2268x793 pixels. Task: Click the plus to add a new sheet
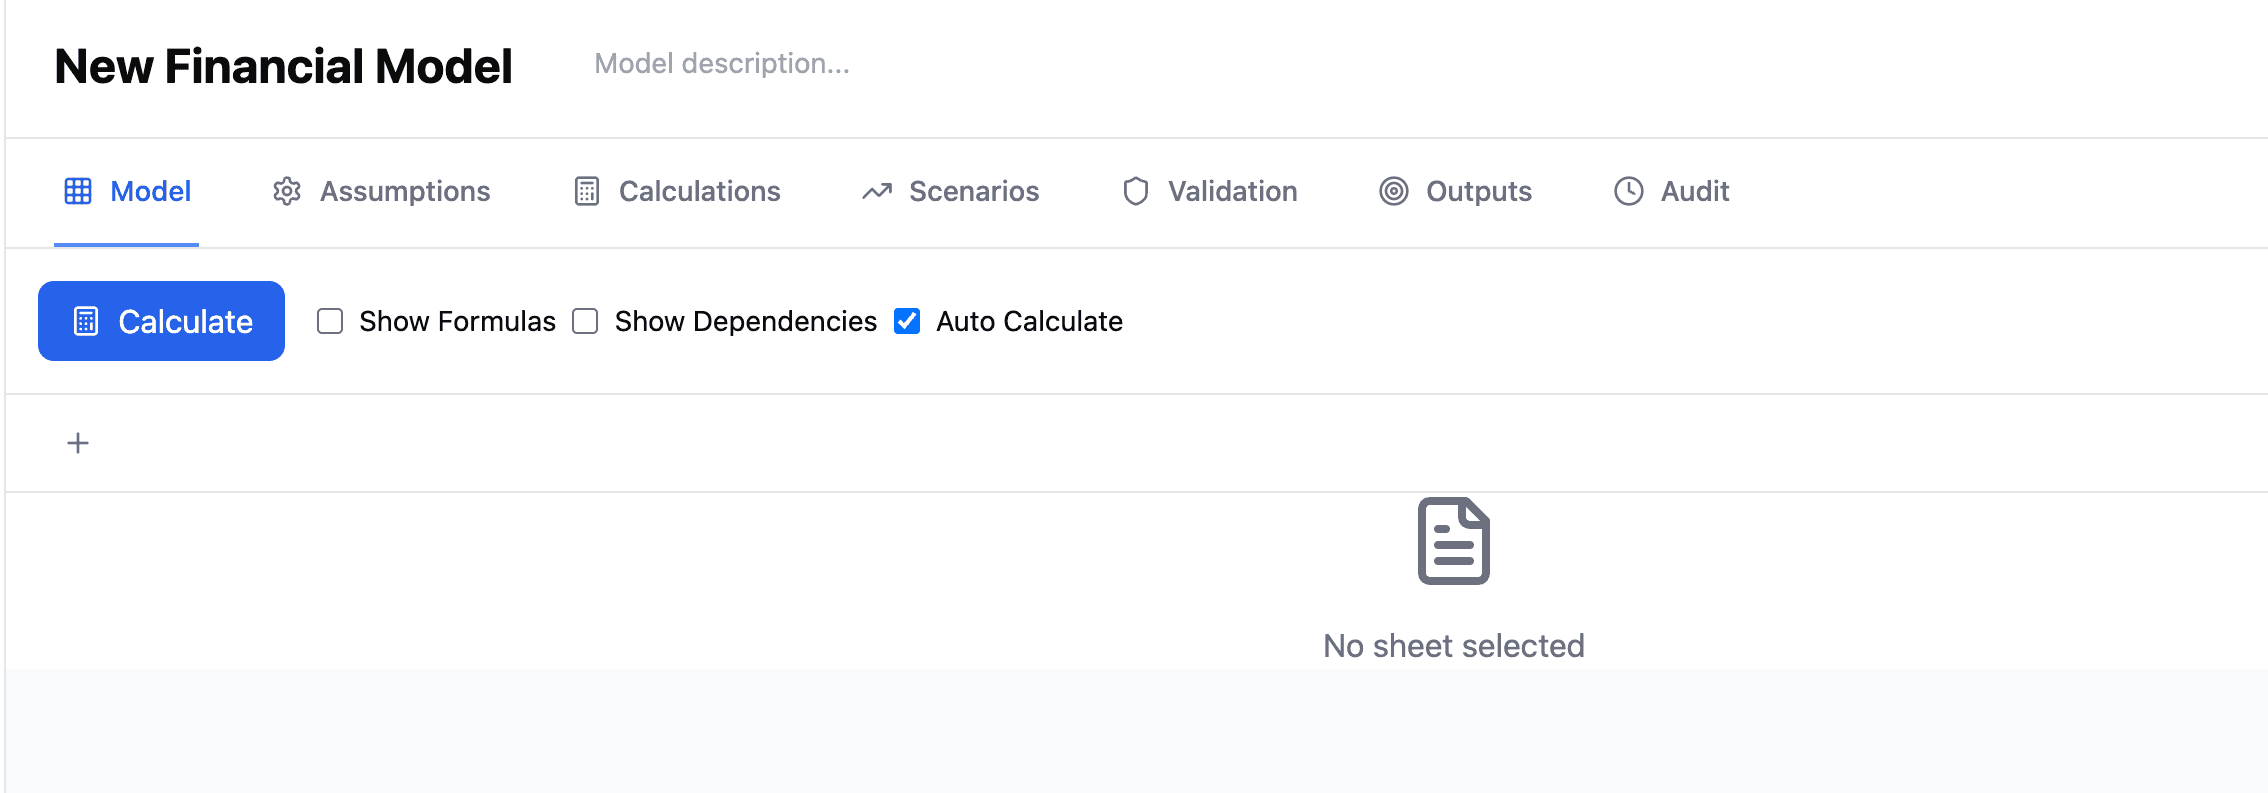pos(77,442)
